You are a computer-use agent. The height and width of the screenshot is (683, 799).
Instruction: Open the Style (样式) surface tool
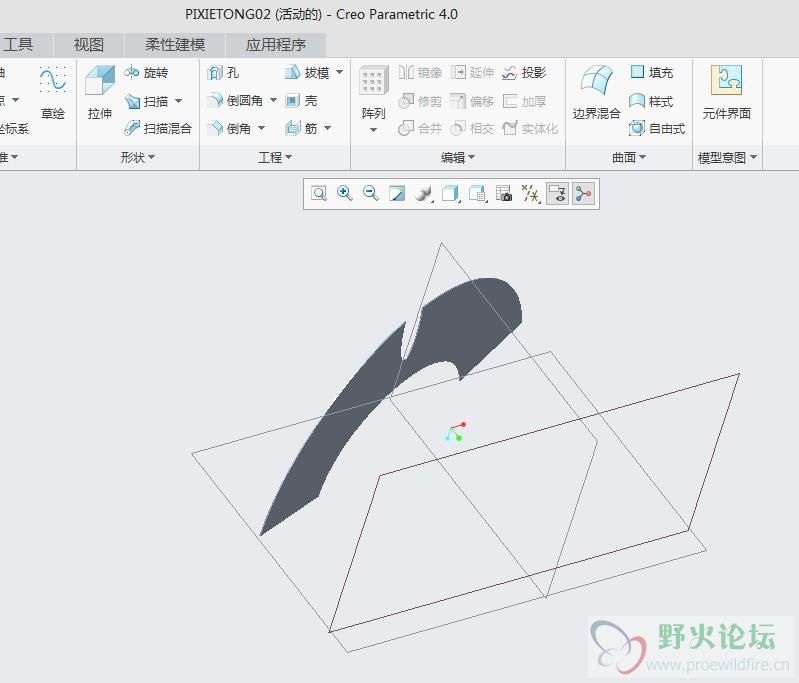[x=651, y=101]
